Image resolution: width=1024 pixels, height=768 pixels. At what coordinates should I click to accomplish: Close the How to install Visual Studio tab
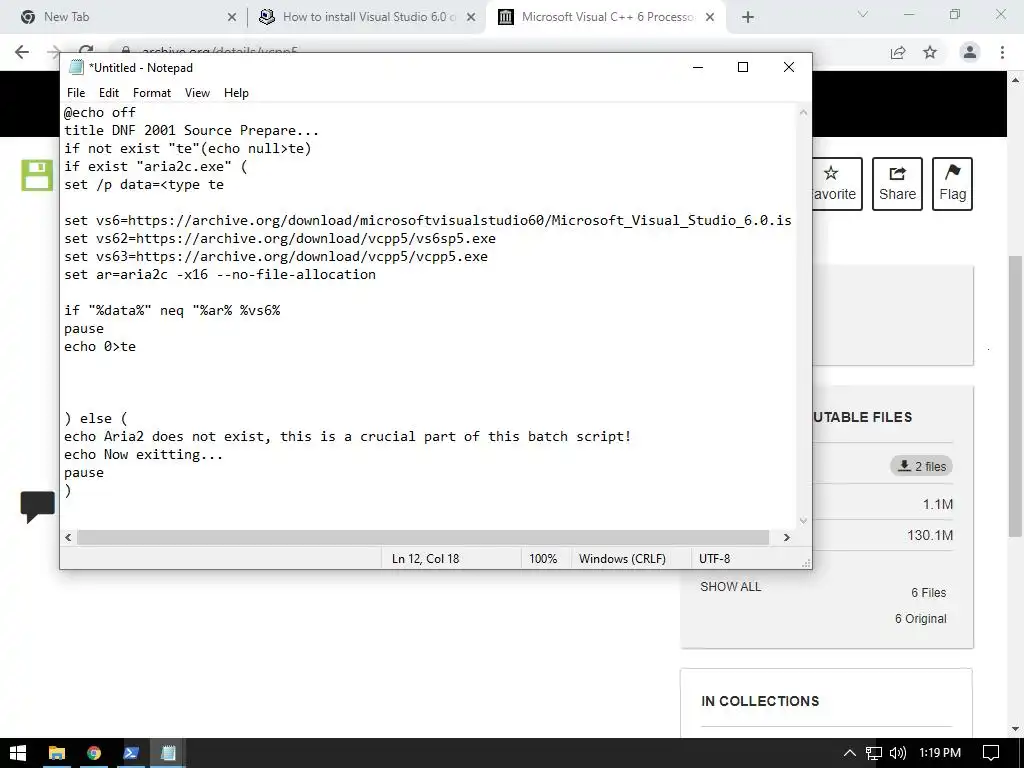tap(471, 18)
